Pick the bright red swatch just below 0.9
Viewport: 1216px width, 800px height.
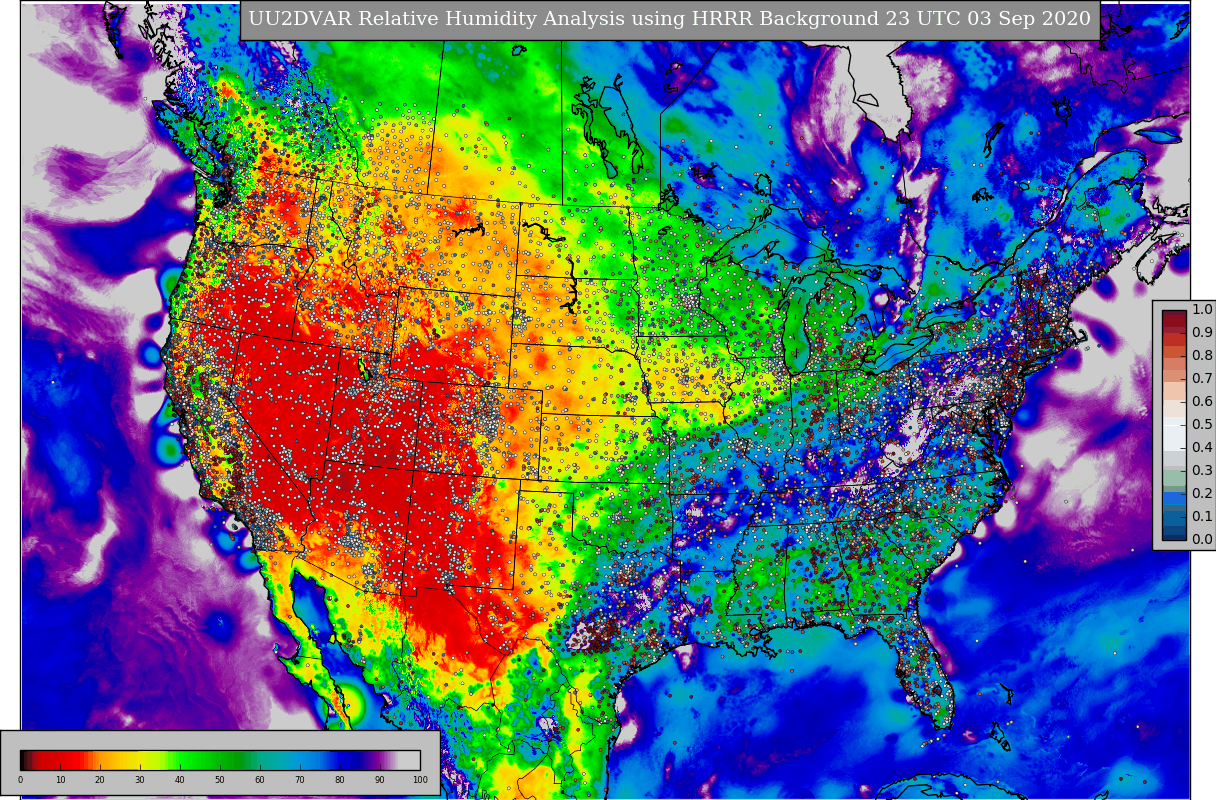click(1174, 340)
